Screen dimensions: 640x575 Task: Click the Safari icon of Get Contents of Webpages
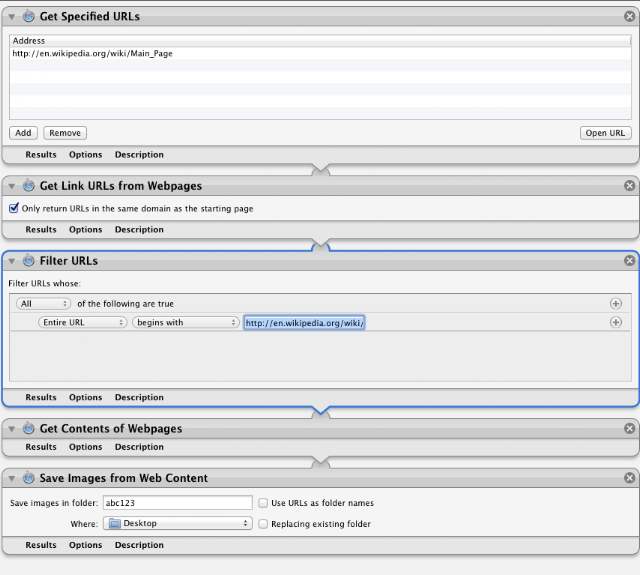point(29,428)
